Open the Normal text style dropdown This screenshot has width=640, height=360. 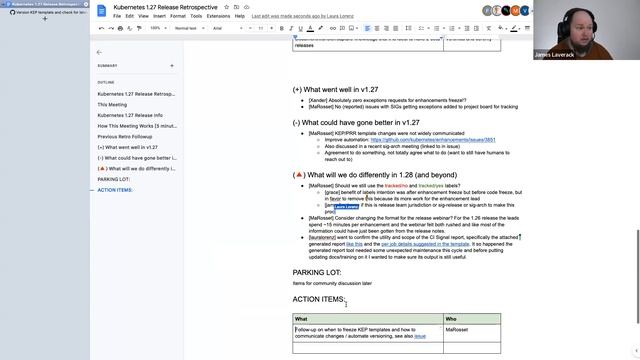point(189,28)
